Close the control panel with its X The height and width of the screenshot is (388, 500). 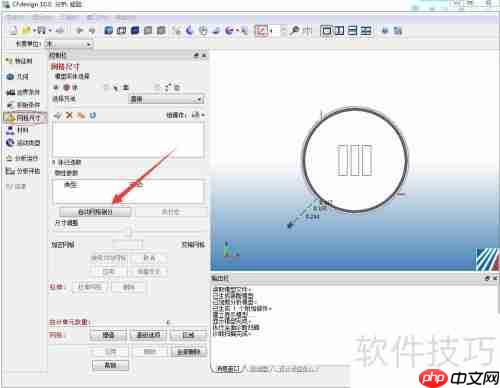coord(204,55)
